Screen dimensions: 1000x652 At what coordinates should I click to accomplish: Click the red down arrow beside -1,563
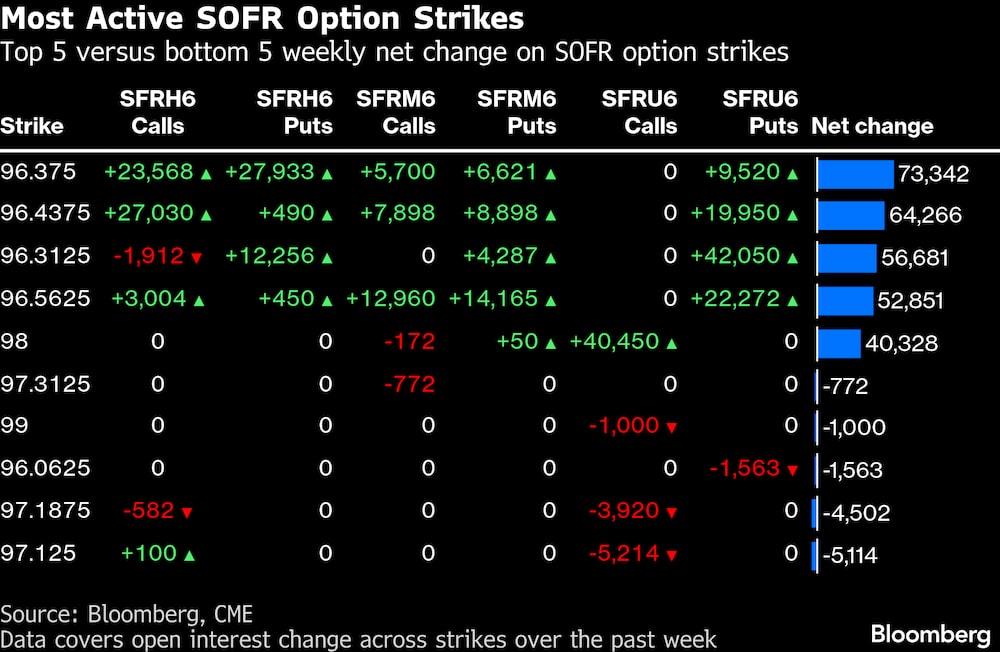coord(792,470)
